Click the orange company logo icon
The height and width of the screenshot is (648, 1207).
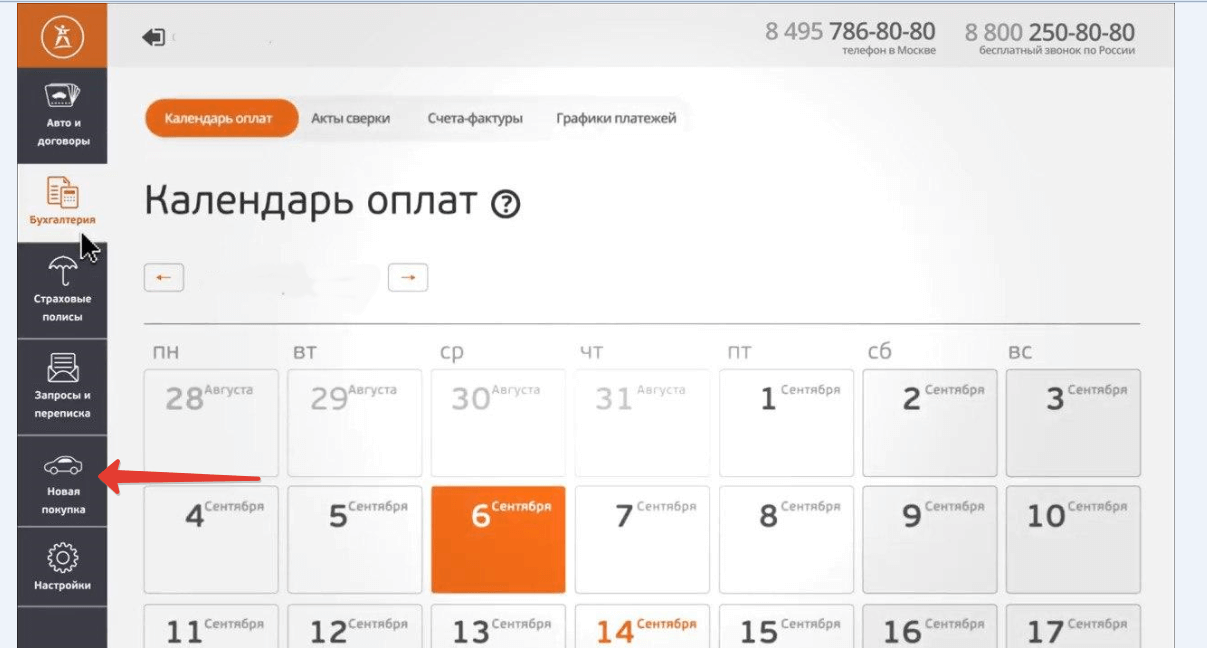(62, 37)
